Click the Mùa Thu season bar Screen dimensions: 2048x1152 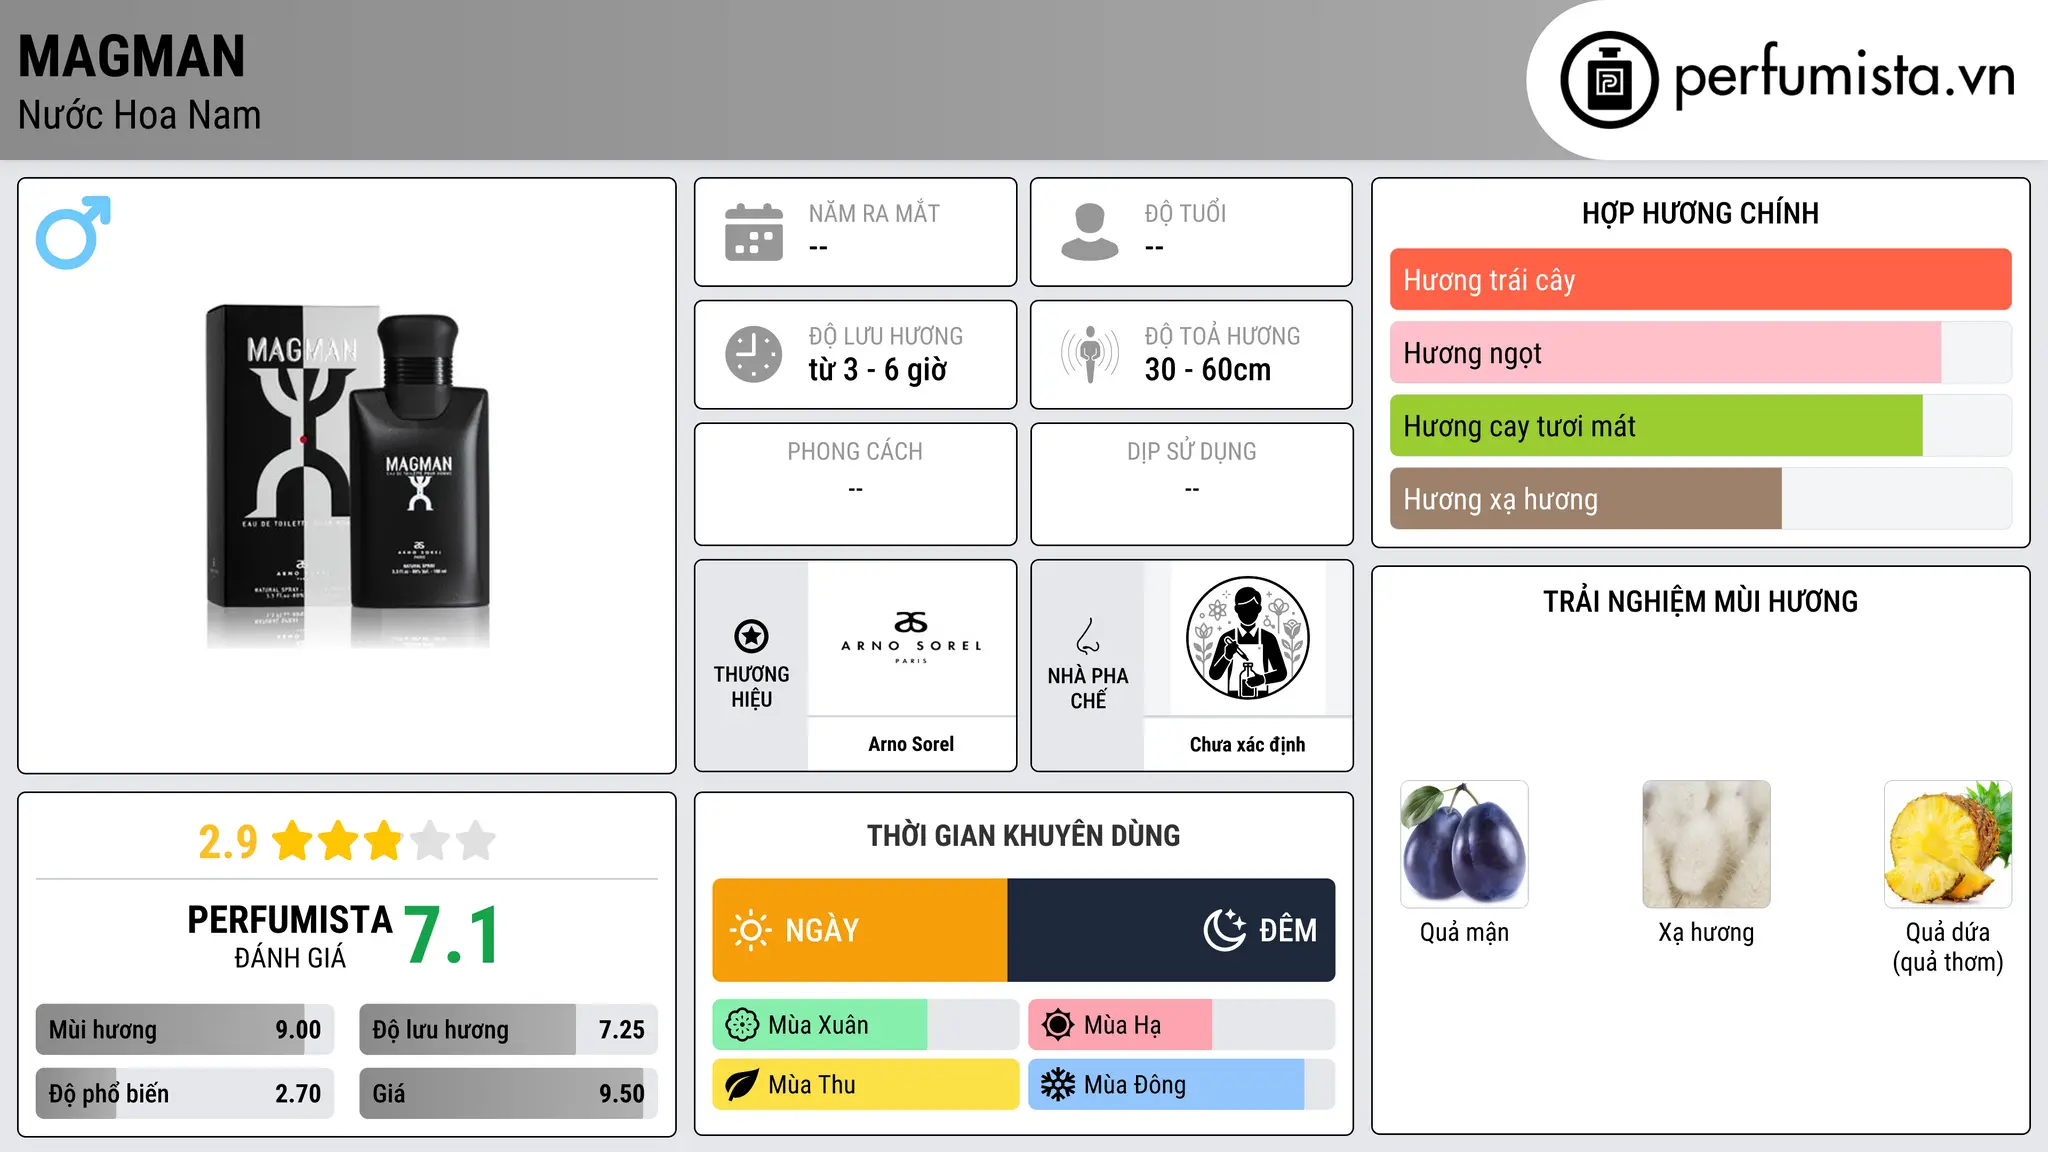click(865, 1085)
